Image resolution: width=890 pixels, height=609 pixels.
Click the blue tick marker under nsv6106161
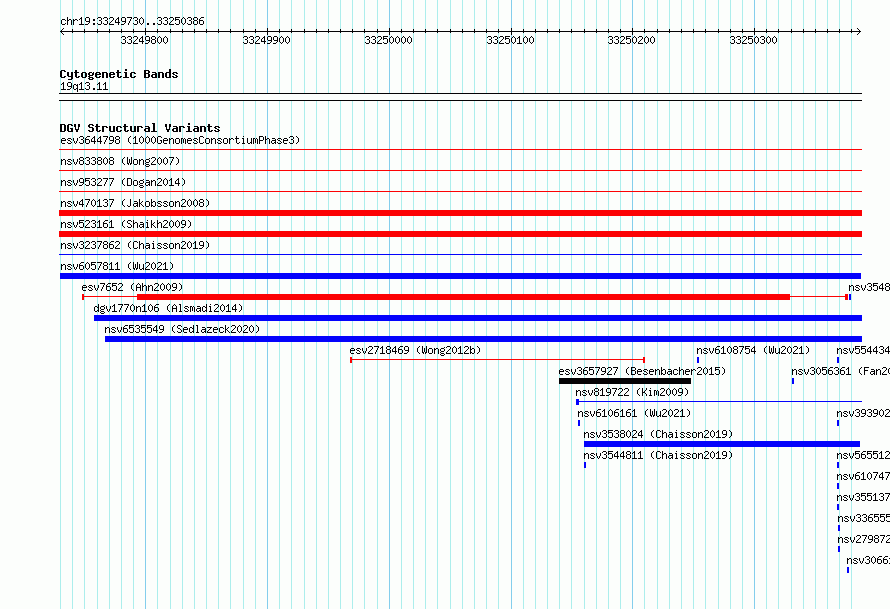click(579, 423)
